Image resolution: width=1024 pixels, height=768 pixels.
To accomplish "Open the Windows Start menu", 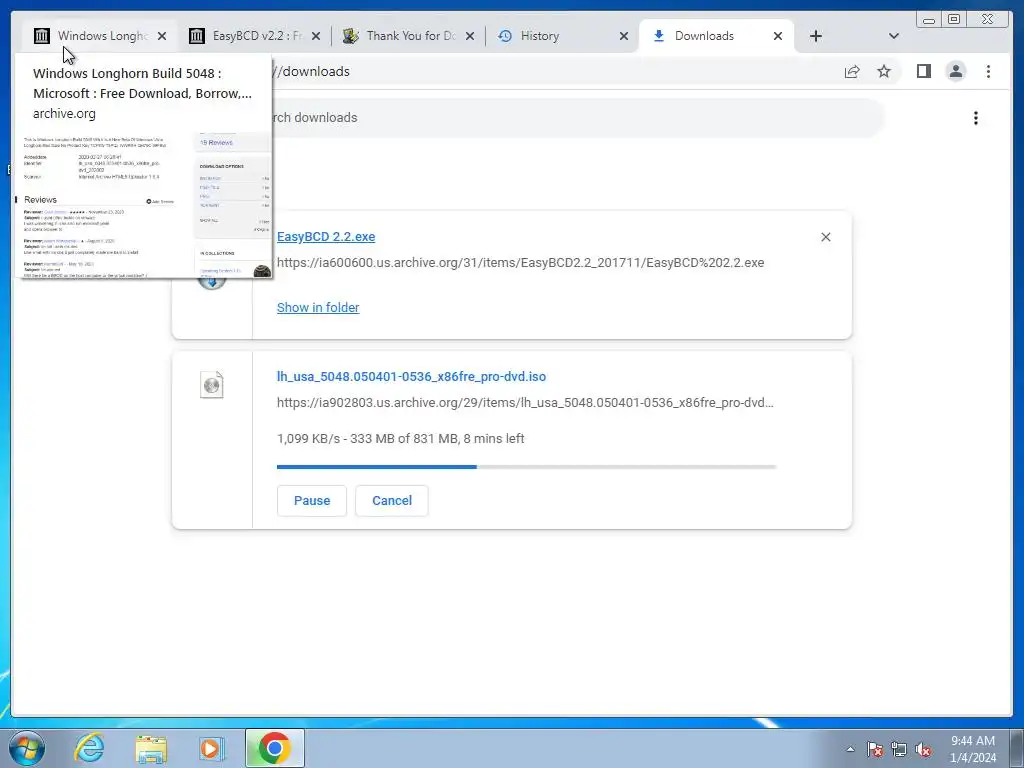I will (x=27, y=748).
